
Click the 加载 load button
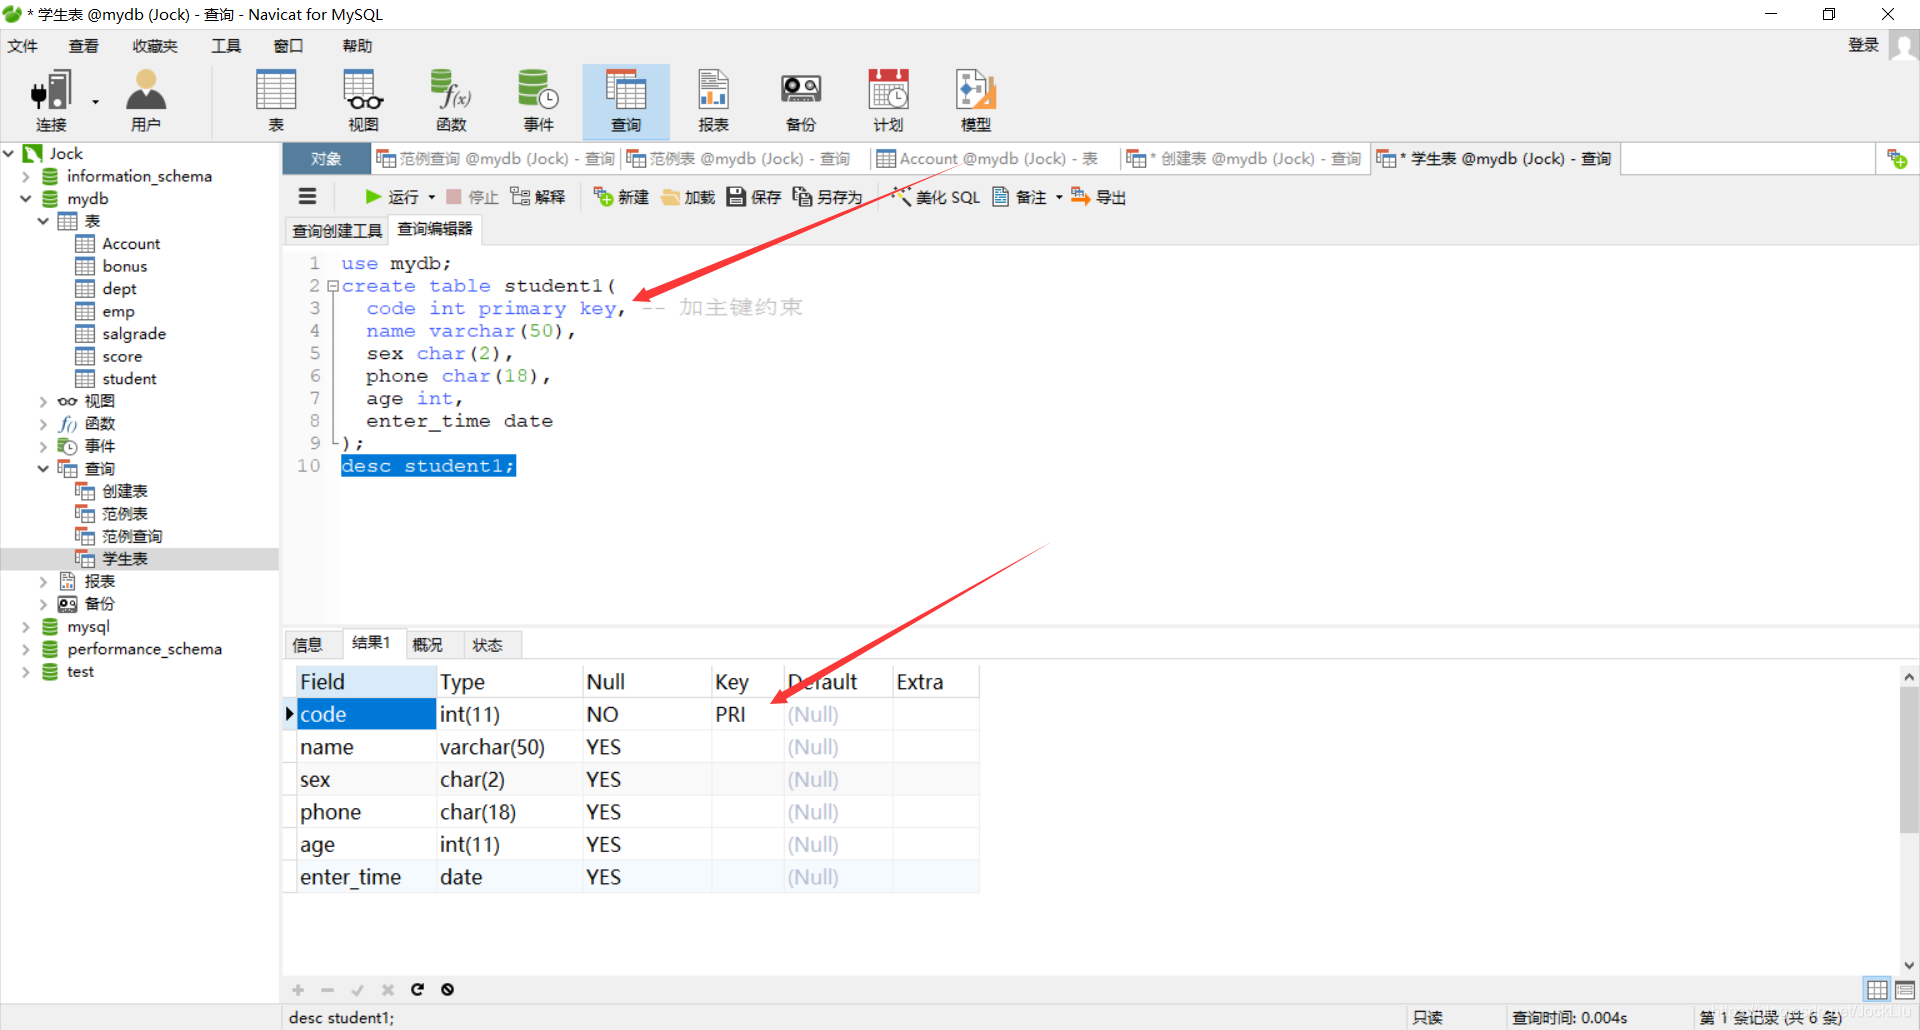click(x=688, y=197)
